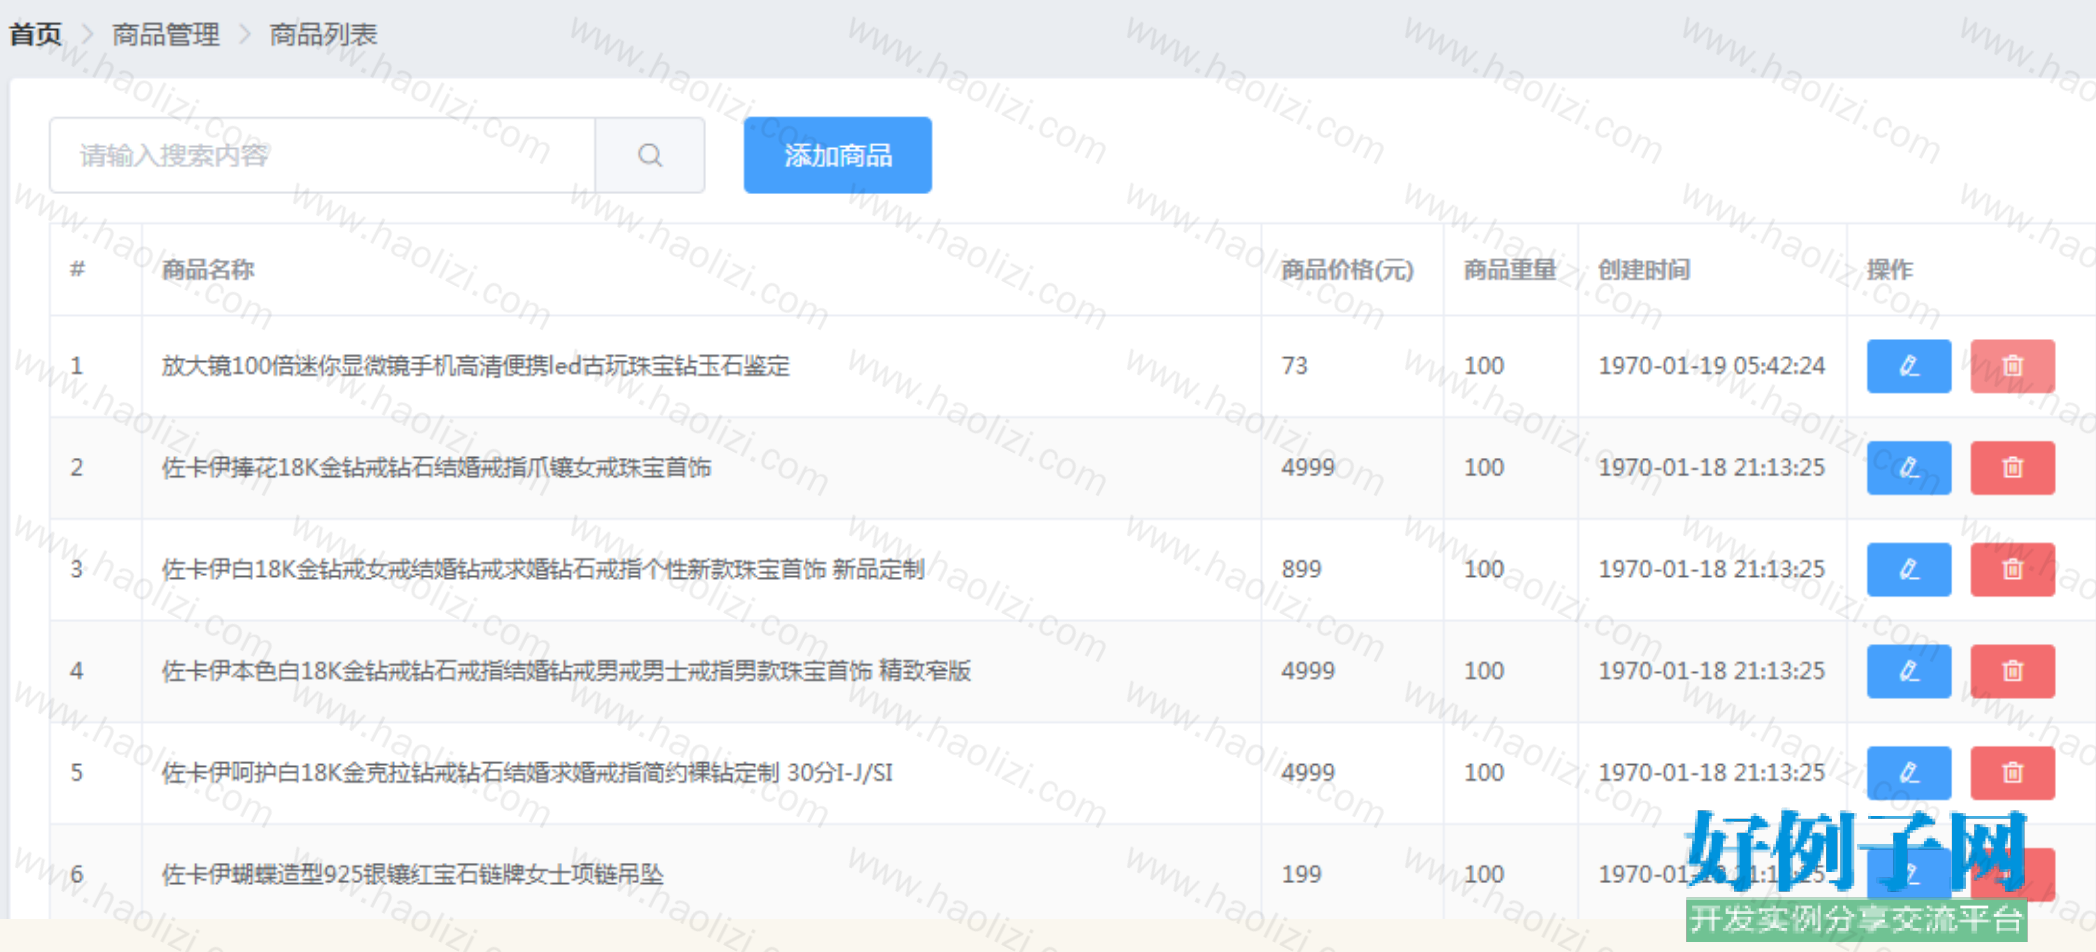Remove the 佐卡伊白18K金钻戒女戒 row
Screen dimensions: 2096x952
(x=2012, y=569)
